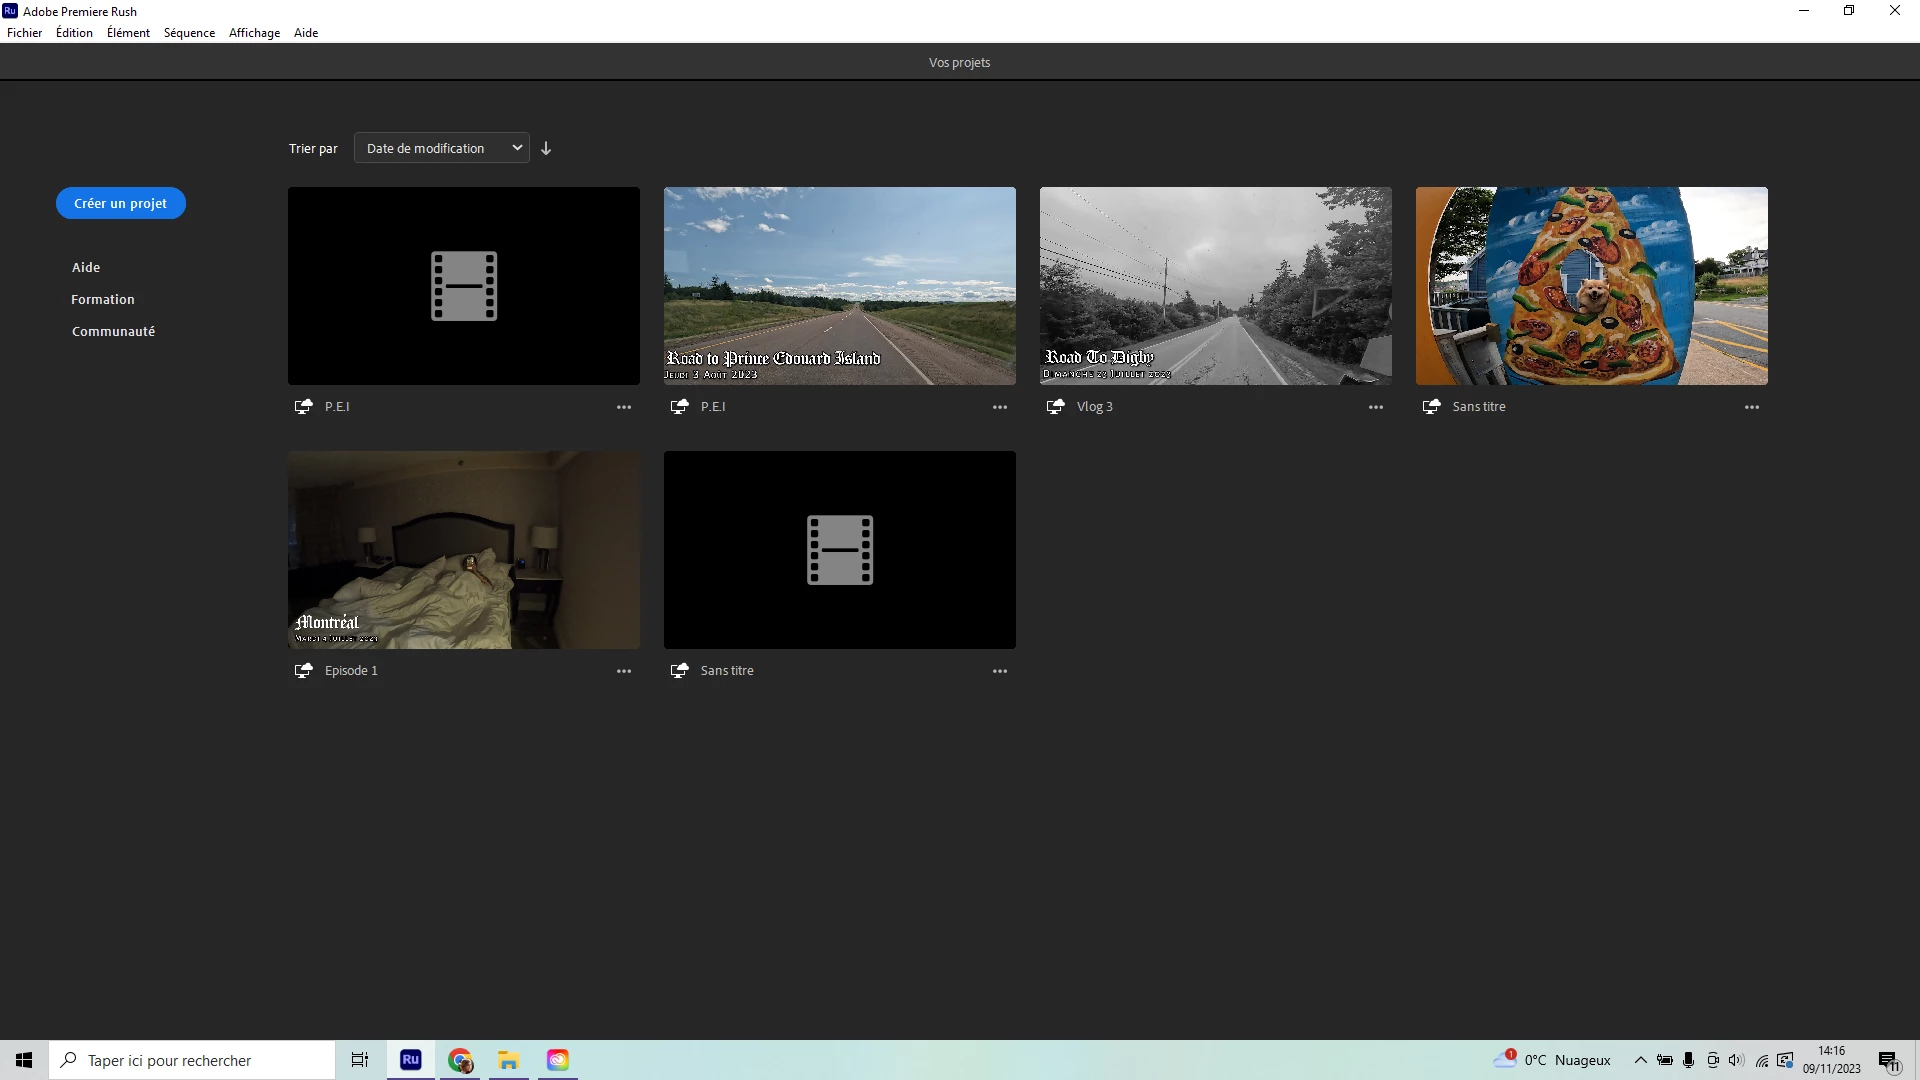Toggle sort direction arrow
The image size is (1920, 1080).
546,148
